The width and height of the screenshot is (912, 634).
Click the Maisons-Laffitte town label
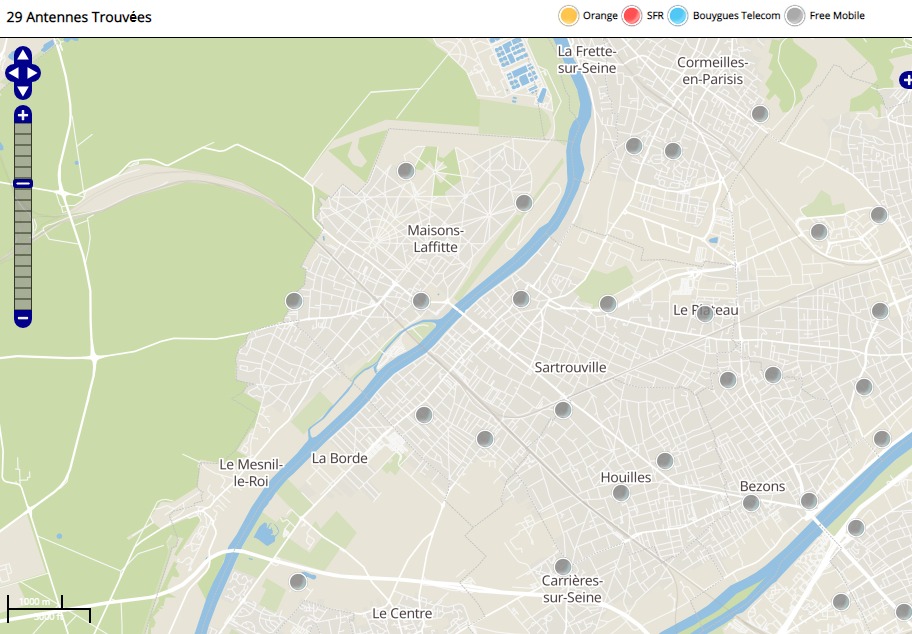tap(435, 238)
